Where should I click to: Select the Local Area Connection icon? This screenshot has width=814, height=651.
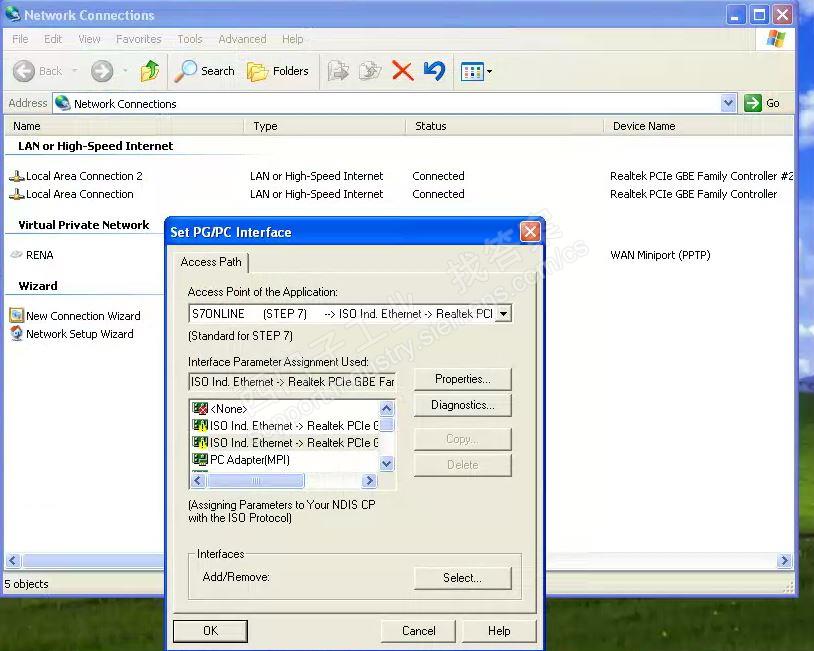pos(17,195)
